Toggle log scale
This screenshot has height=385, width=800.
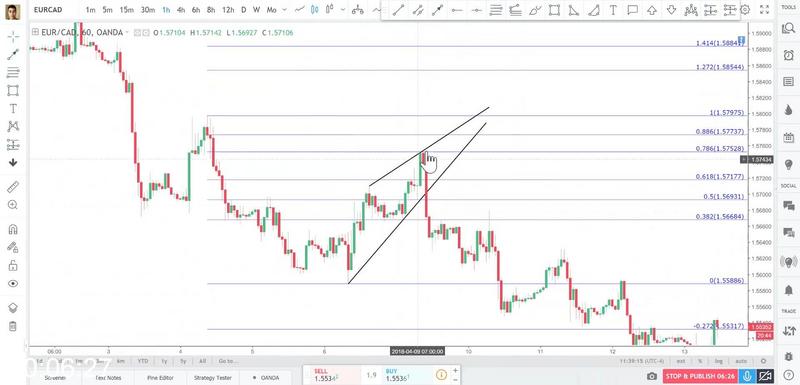click(719, 361)
